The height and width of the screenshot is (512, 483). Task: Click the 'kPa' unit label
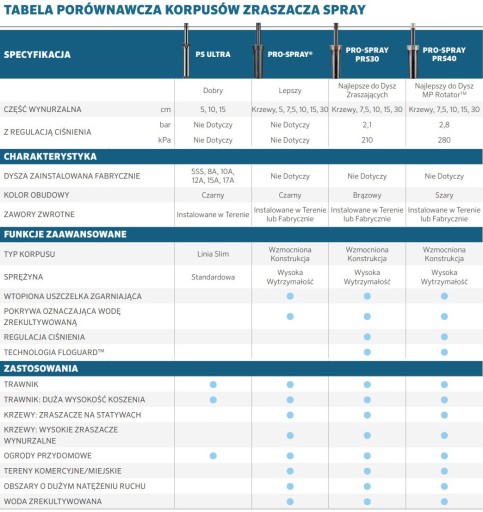pos(164,140)
